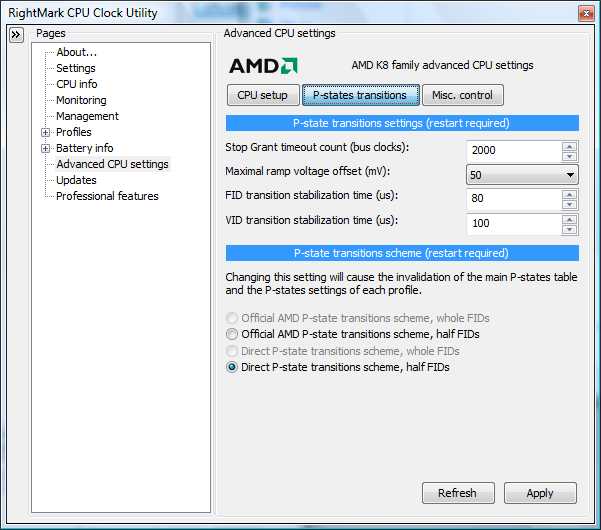
Task: Select Direct P-state transitions scheme, half FIDs
Action: tap(338, 367)
